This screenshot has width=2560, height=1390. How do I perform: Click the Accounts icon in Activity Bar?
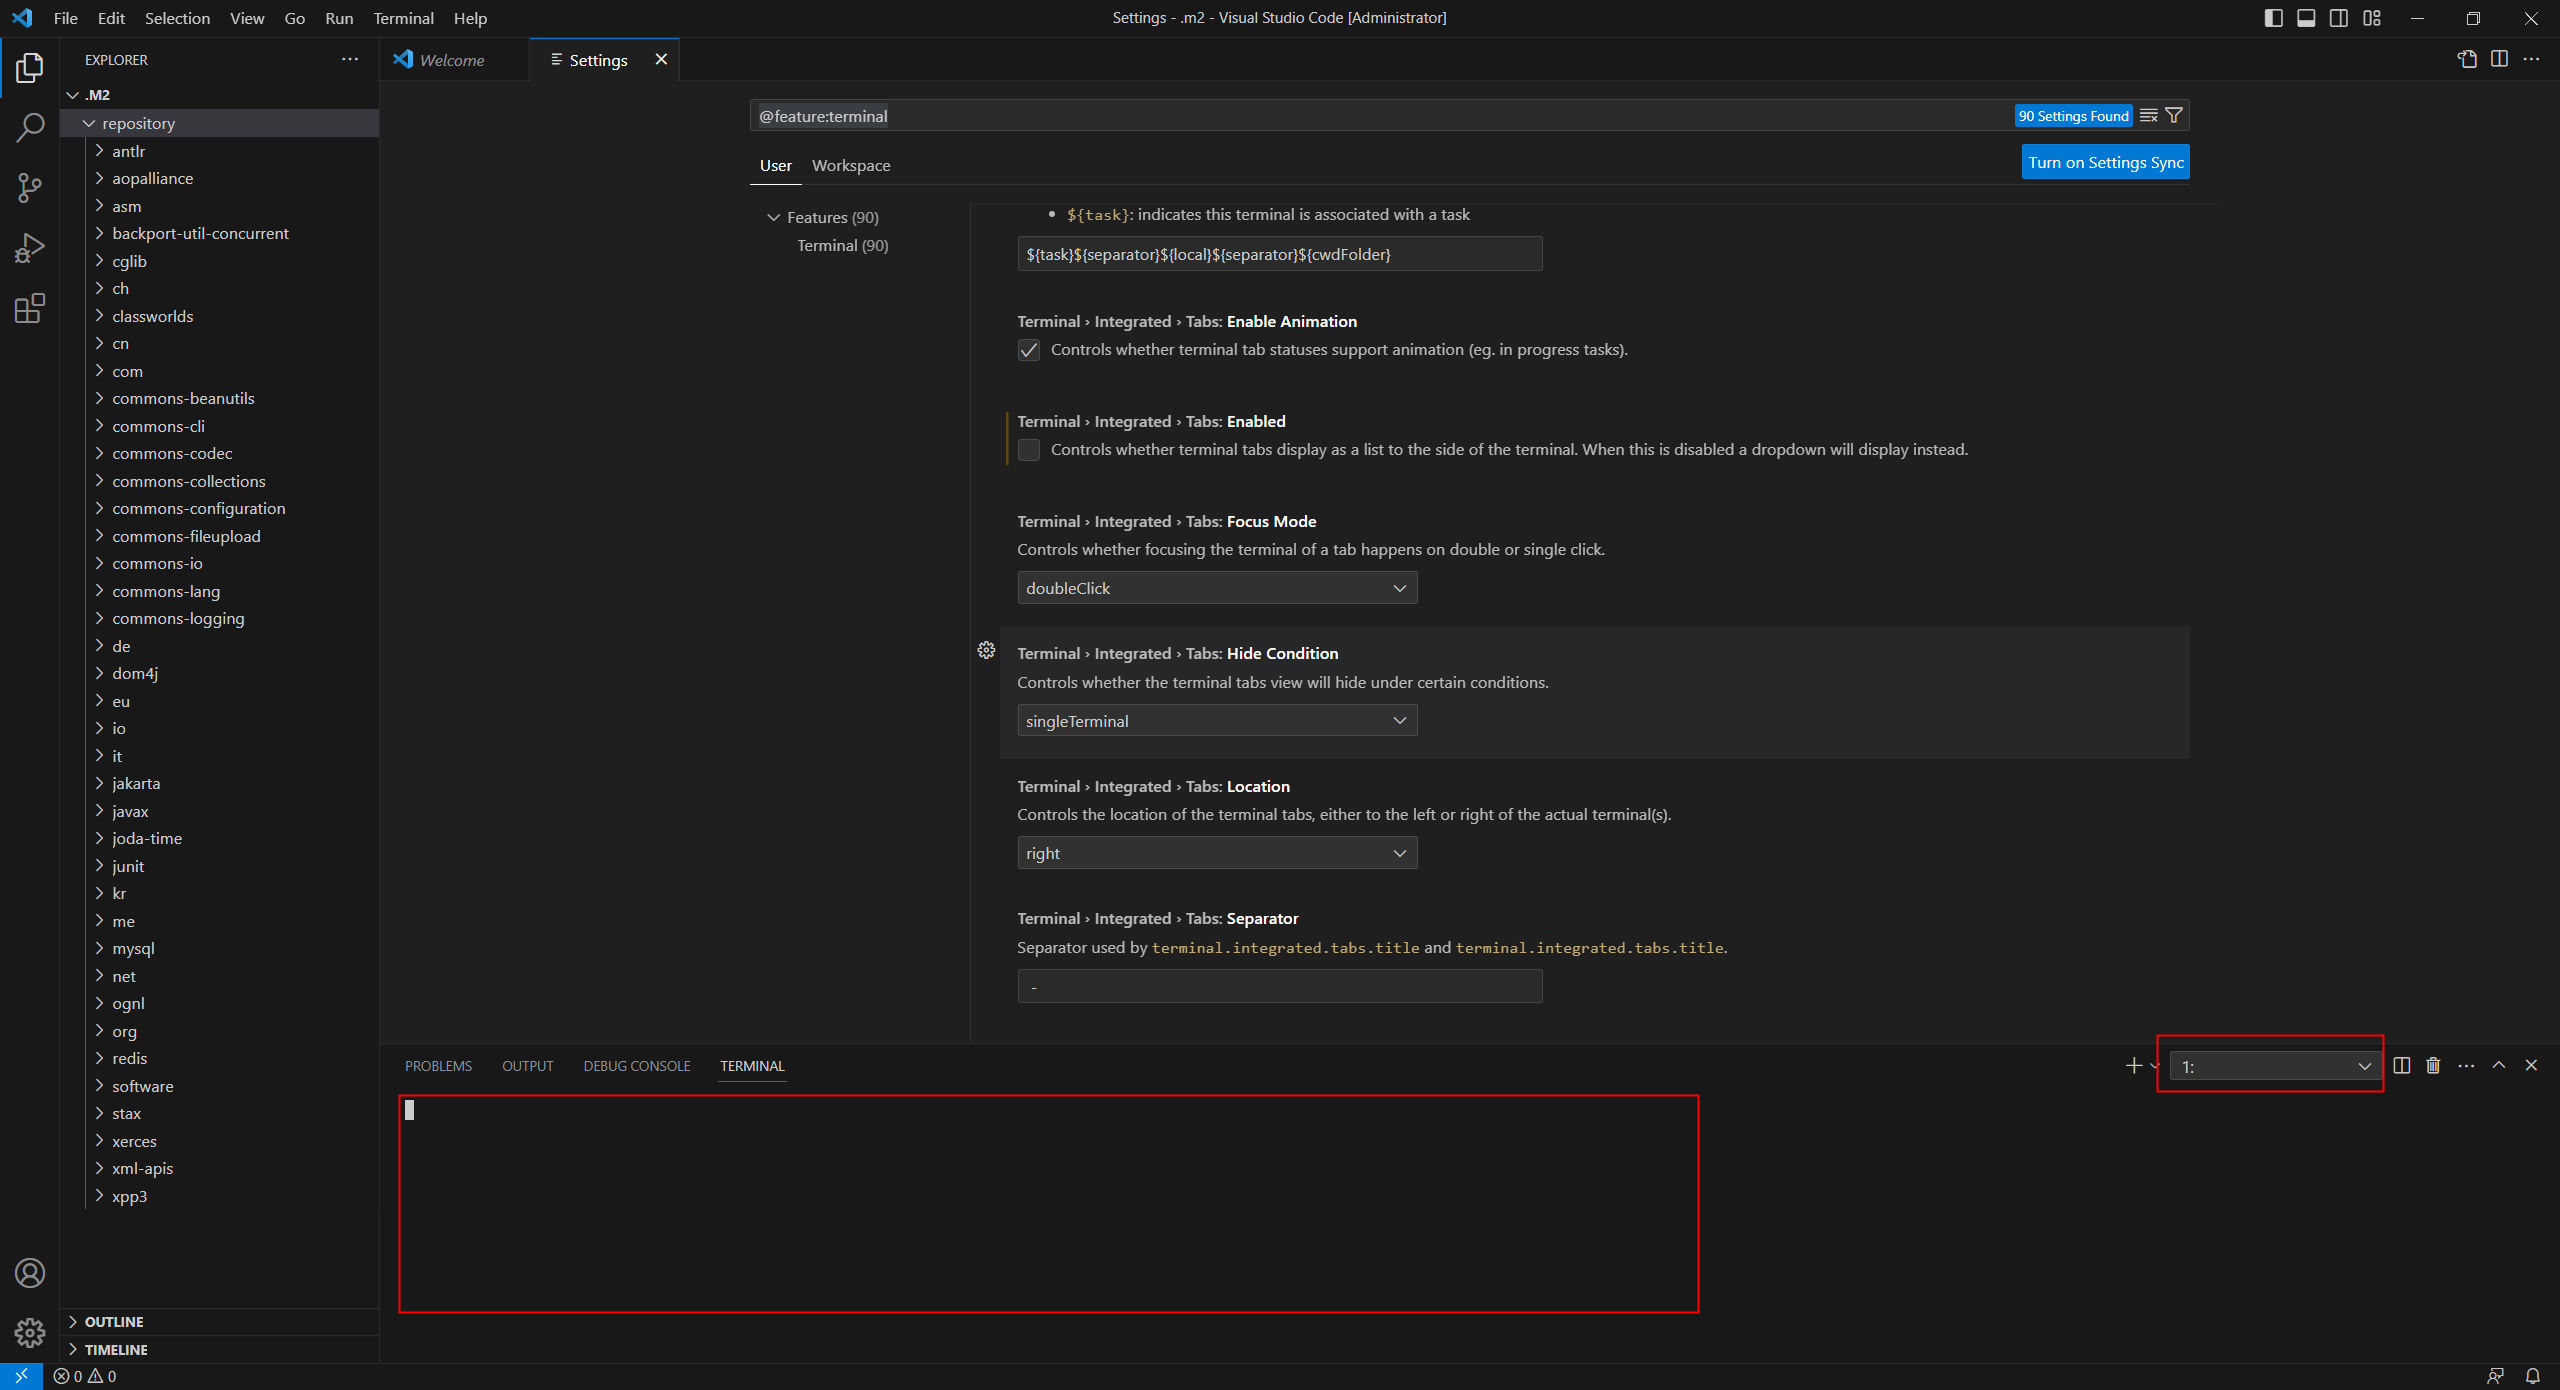coord(30,1272)
